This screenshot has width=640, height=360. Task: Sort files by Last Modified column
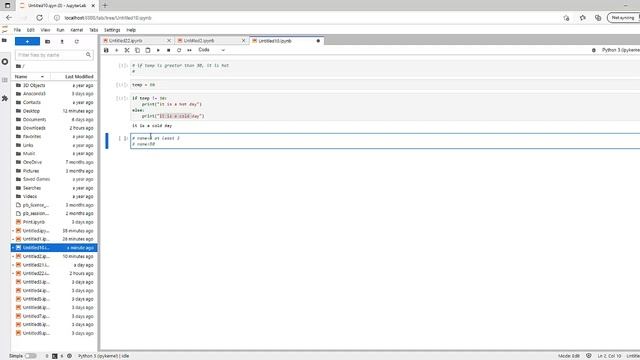tap(74, 77)
